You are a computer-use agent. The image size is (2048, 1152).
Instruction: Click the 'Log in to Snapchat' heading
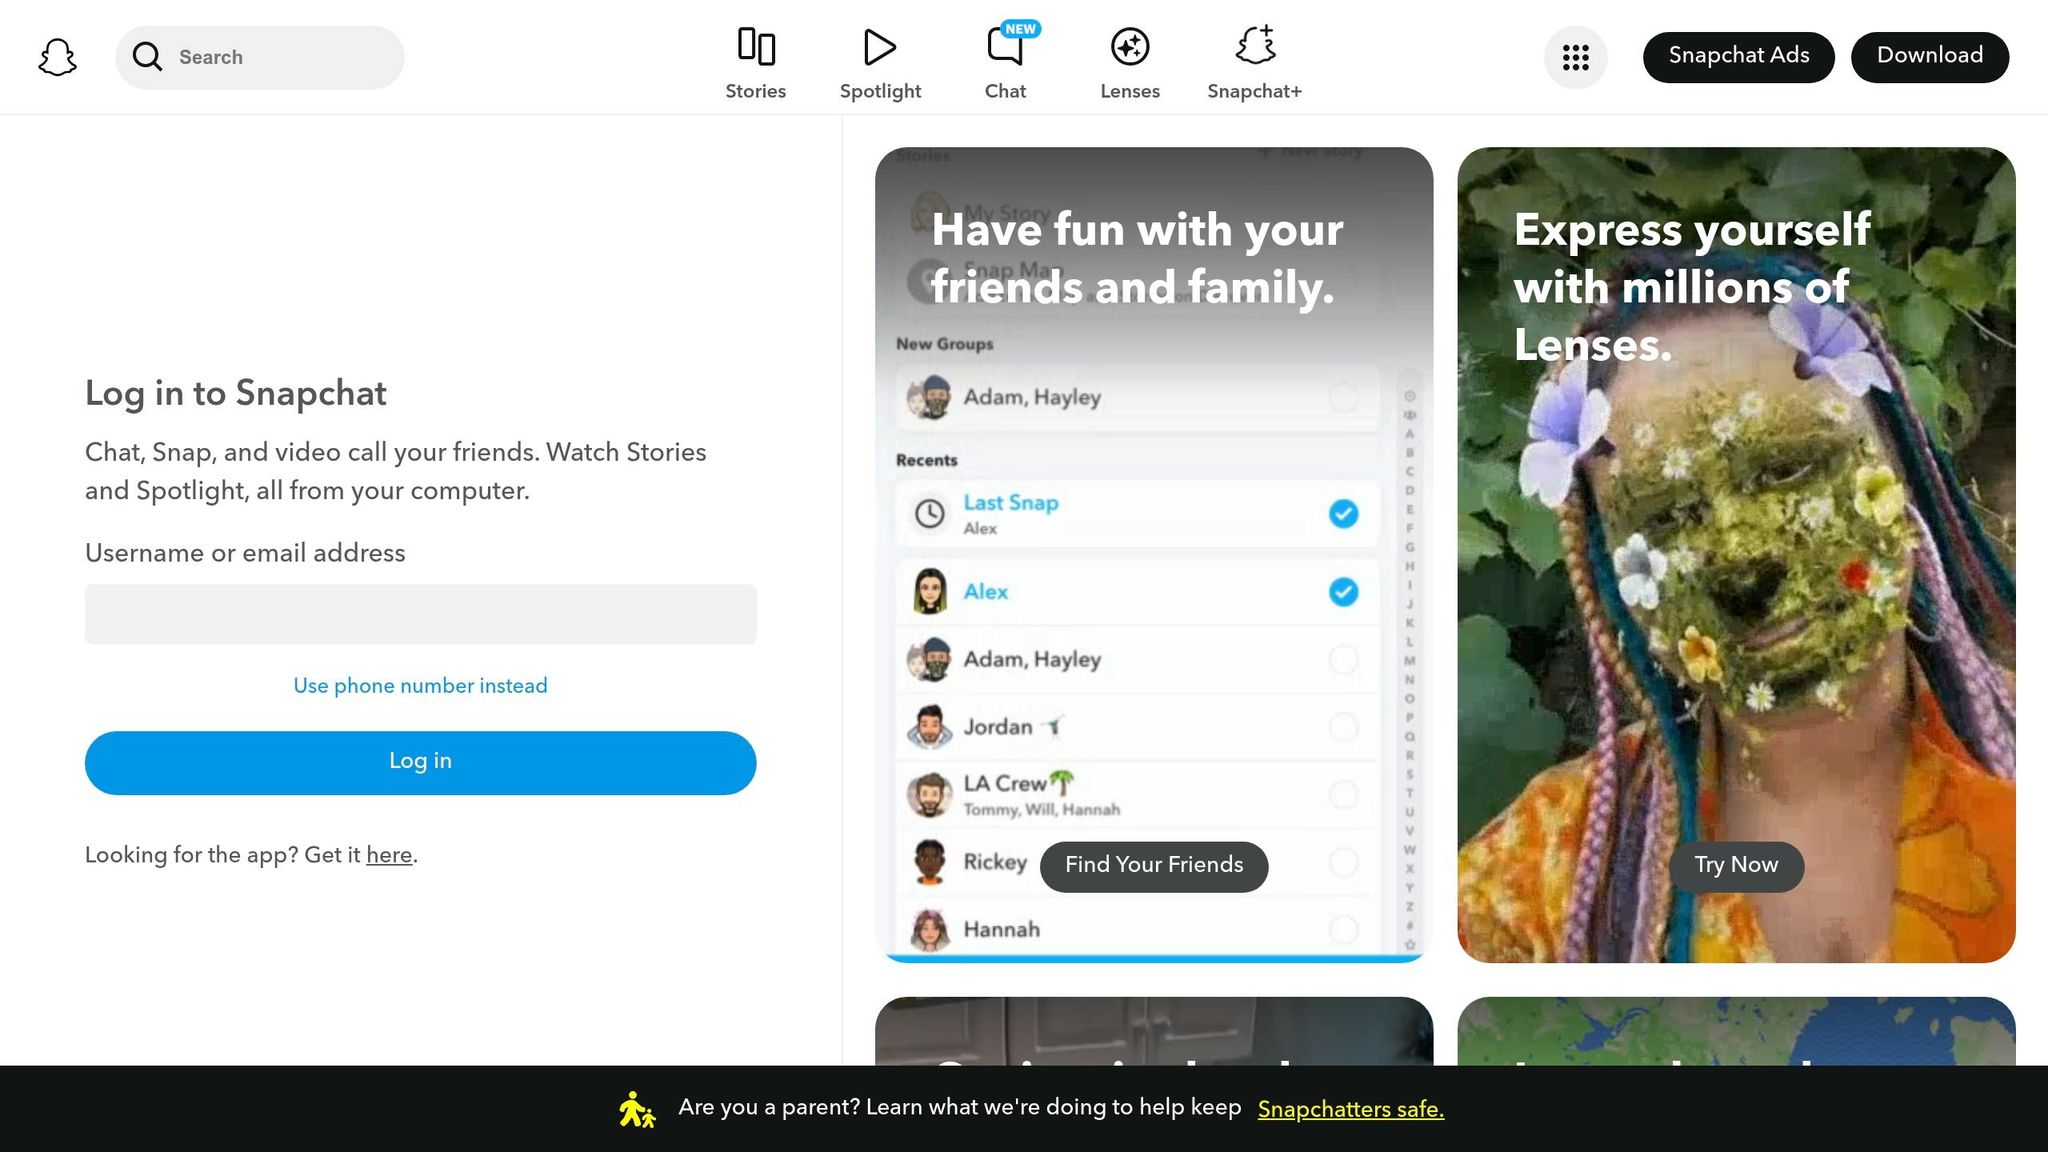(236, 394)
